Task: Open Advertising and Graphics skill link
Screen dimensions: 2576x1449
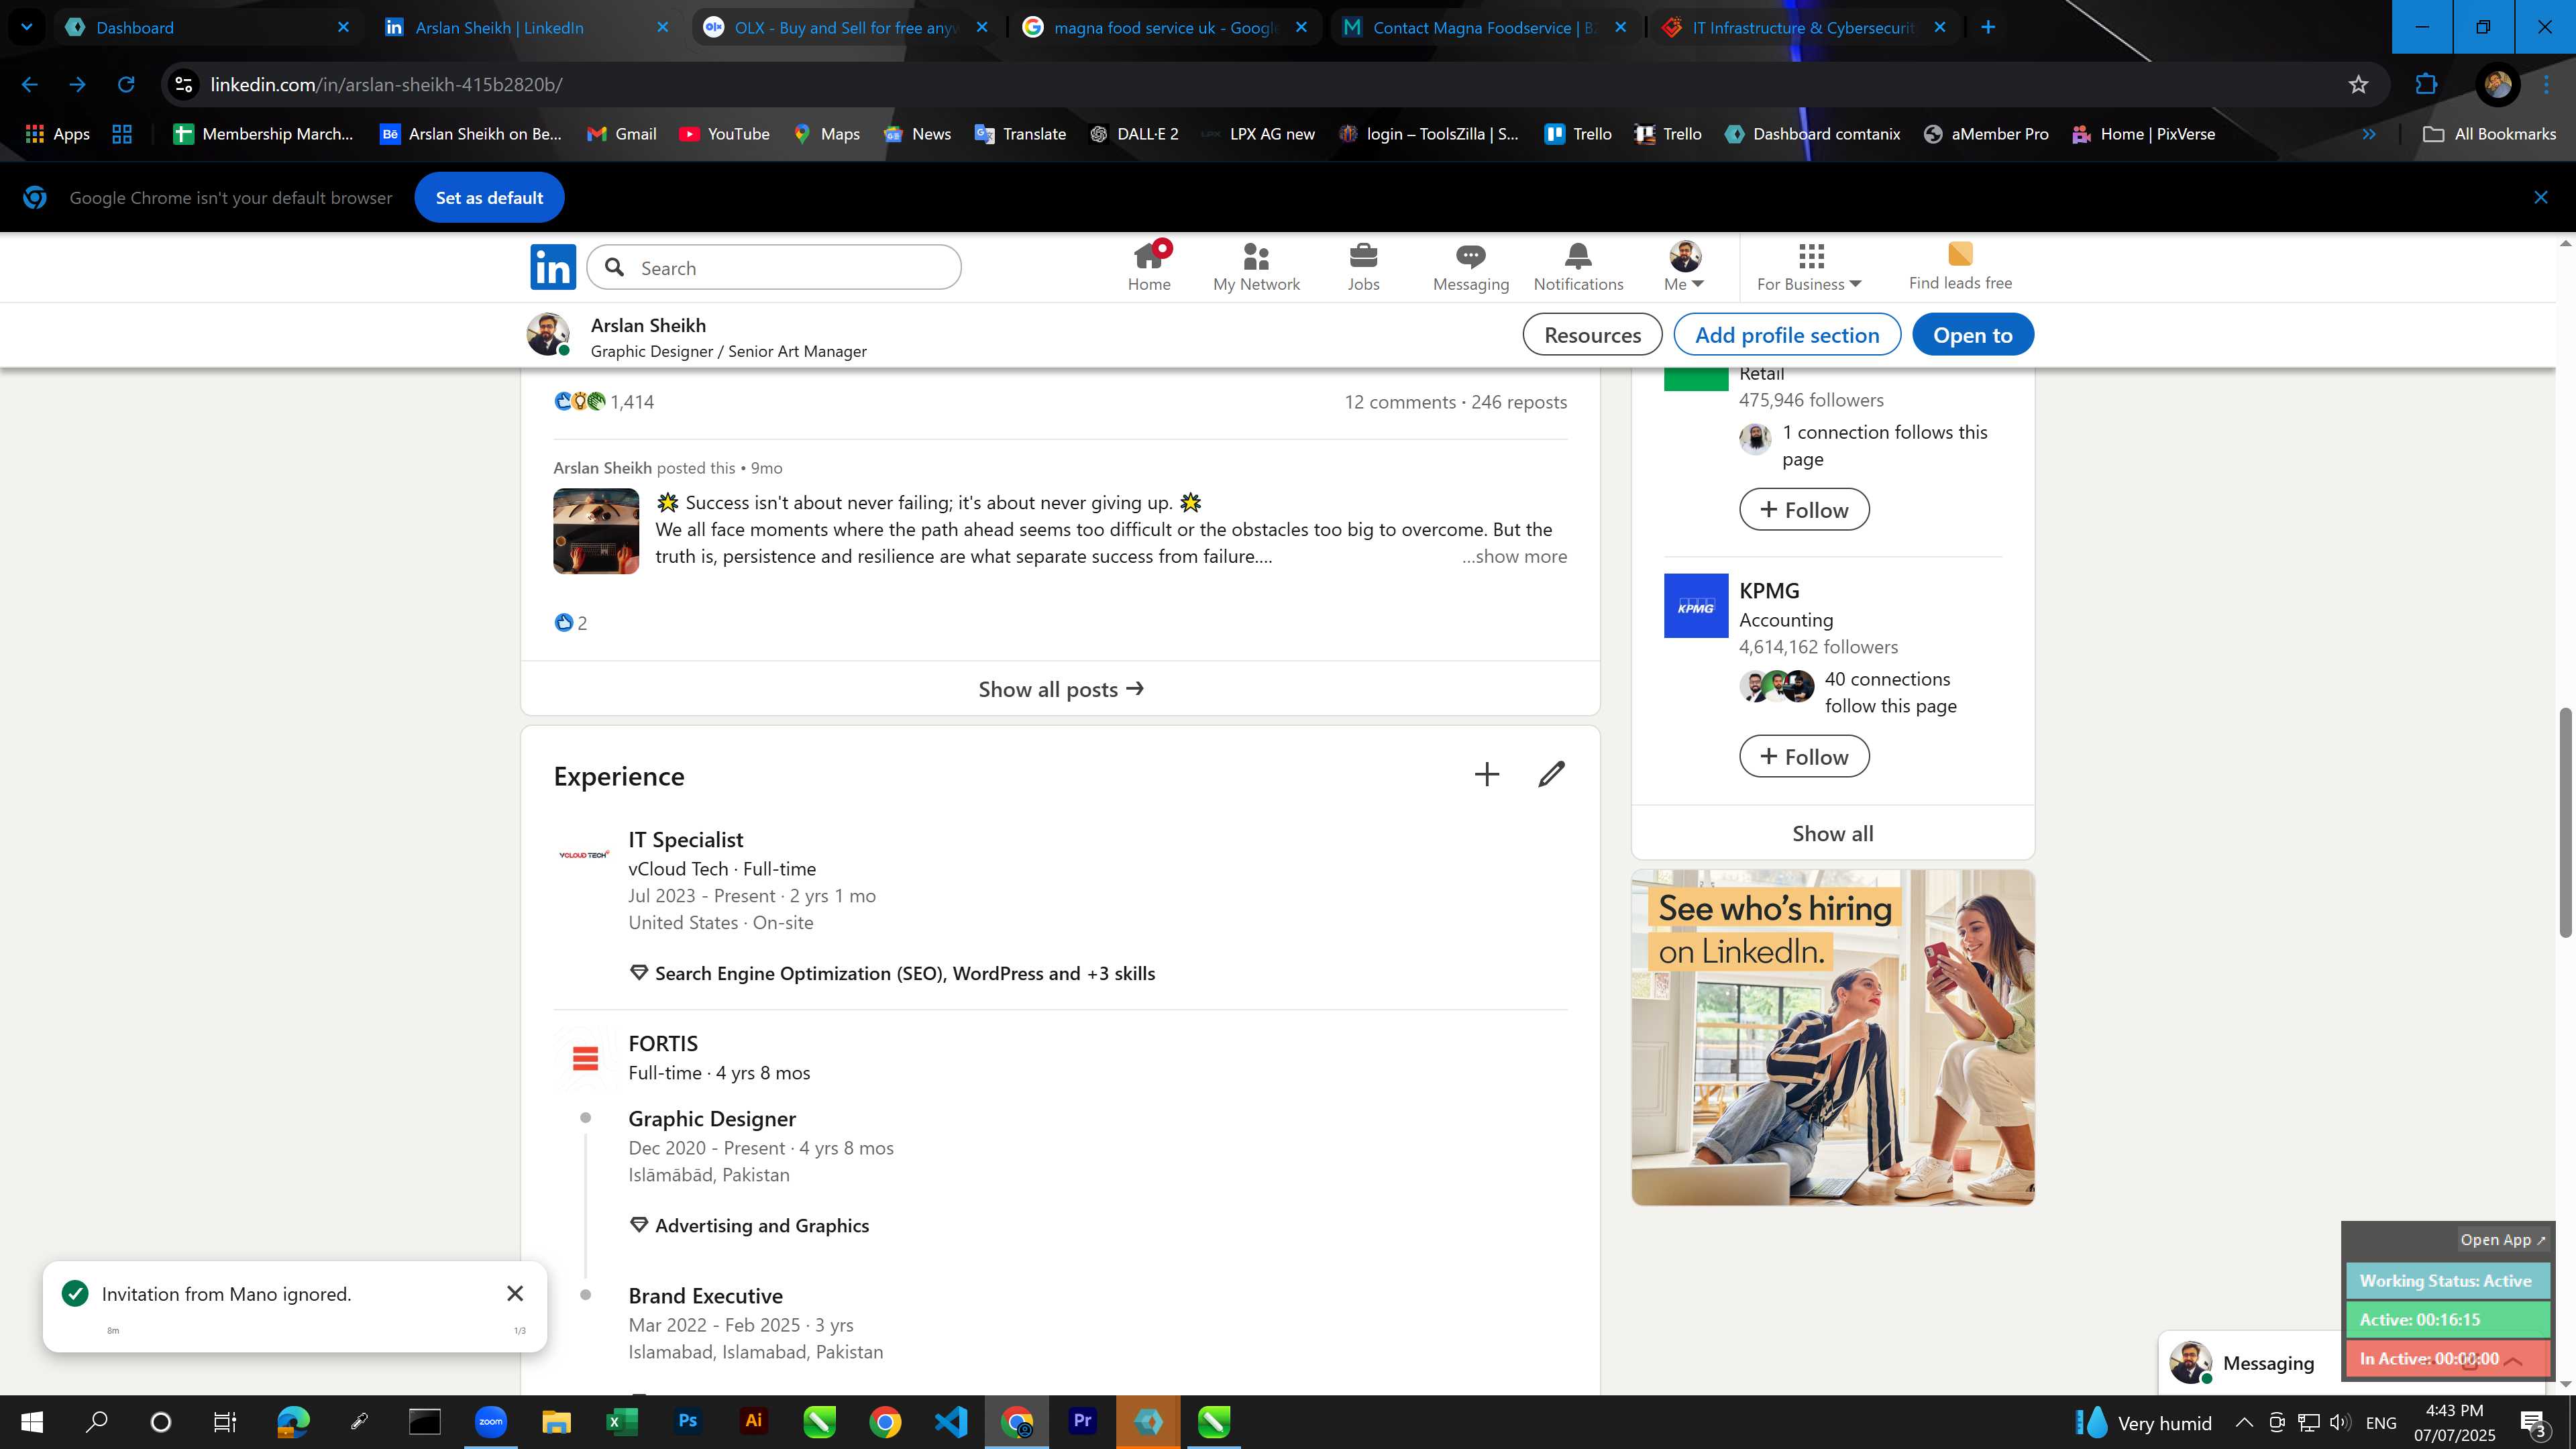Action: tap(761, 1225)
